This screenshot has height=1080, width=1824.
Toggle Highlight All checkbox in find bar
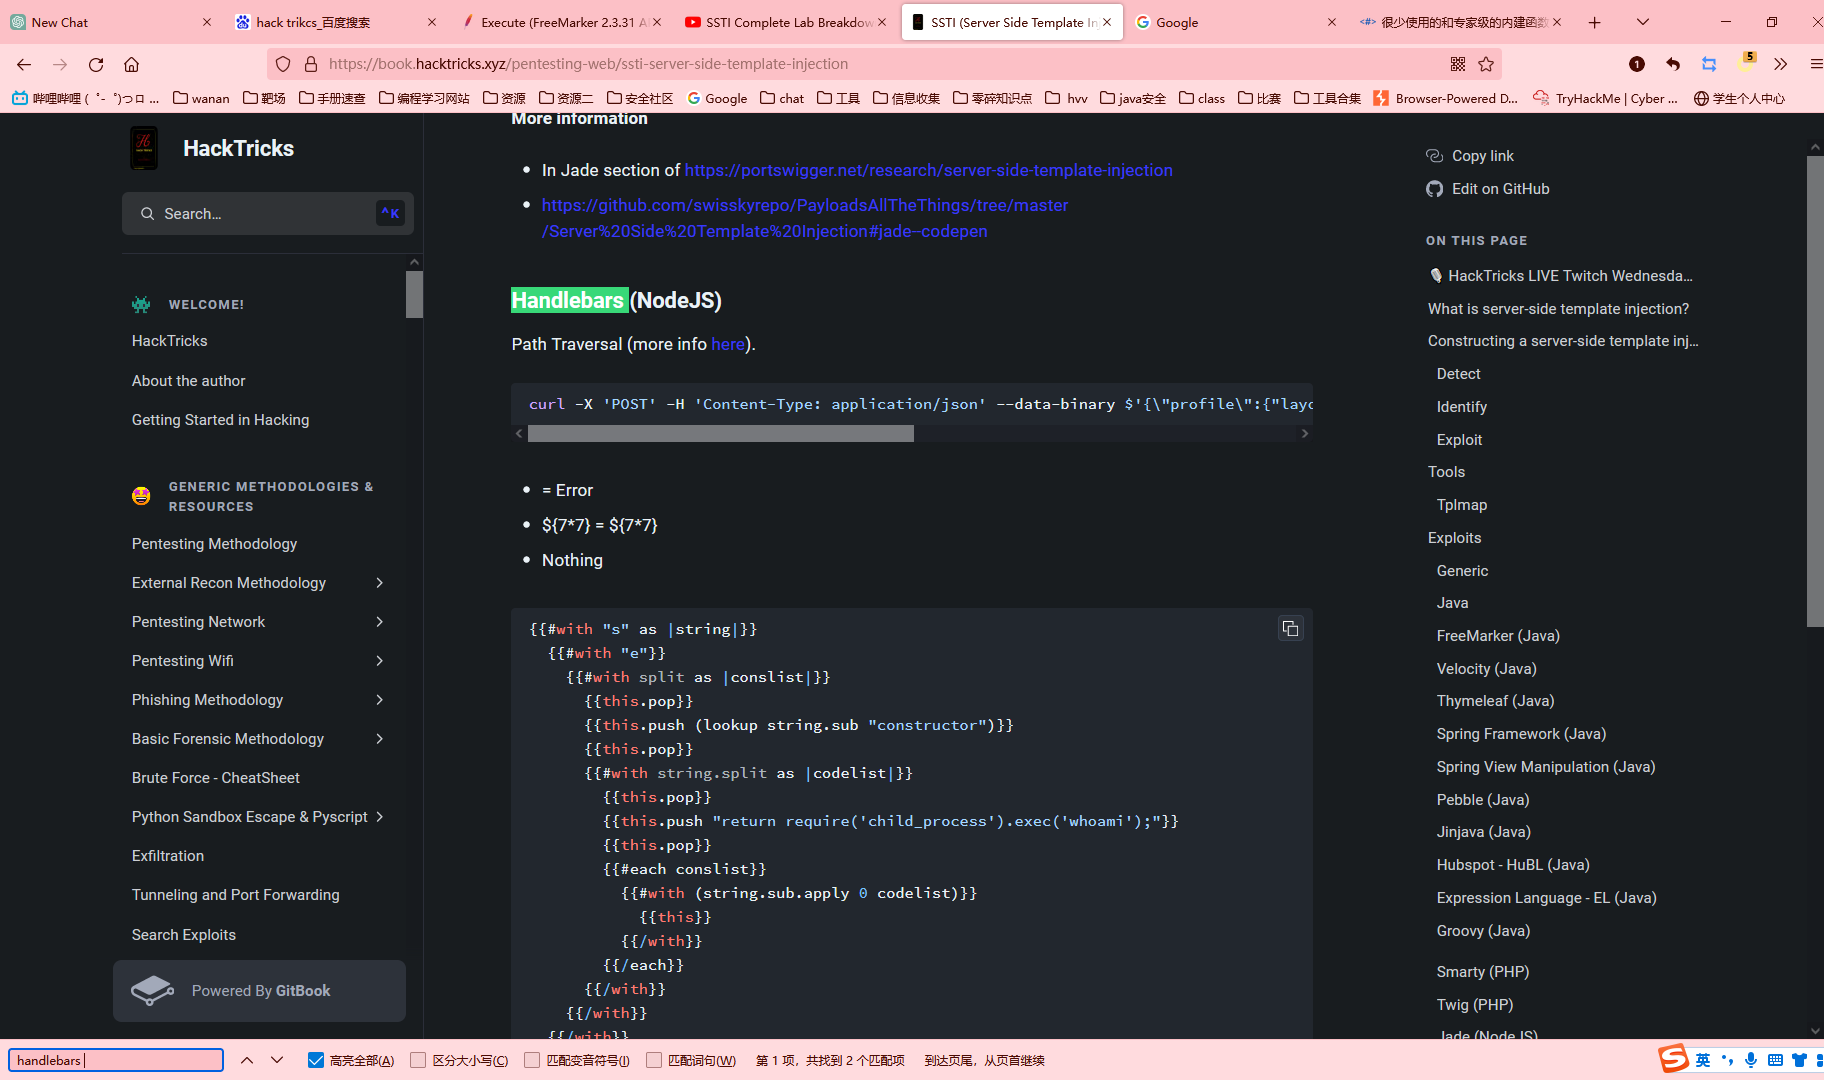316,1060
